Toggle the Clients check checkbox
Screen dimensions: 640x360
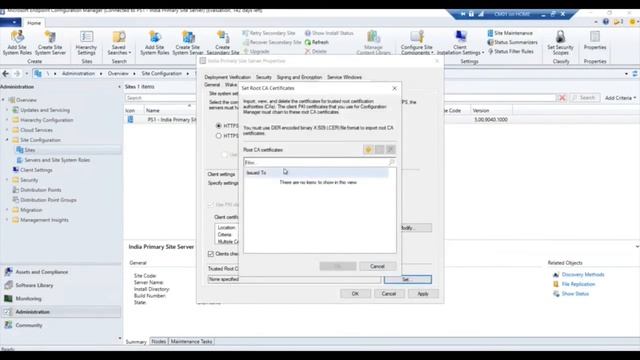(x=211, y=254)
